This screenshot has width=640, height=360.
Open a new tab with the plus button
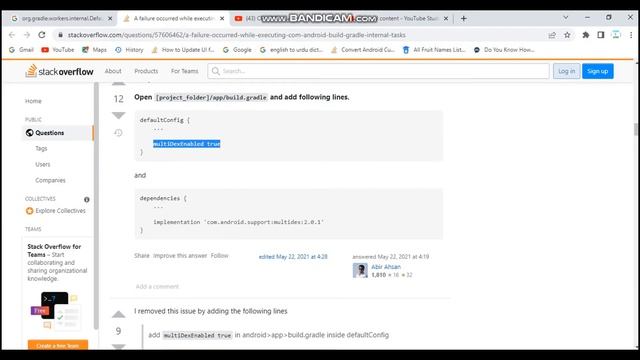(x=464, y=18)
